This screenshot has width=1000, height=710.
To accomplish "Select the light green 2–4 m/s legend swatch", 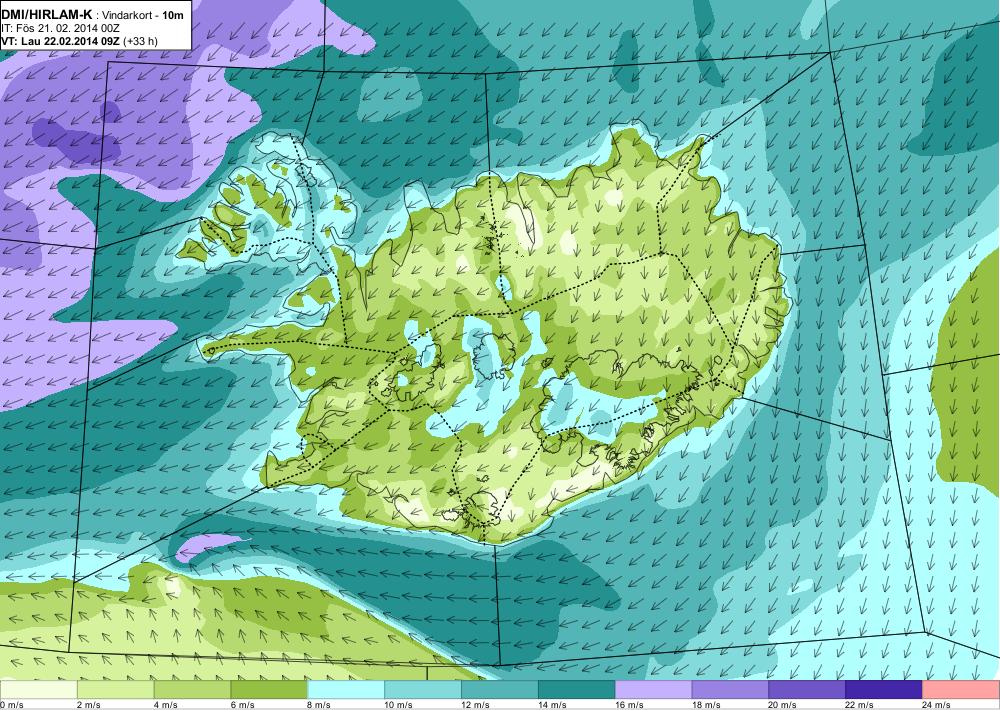I will 115,690.
